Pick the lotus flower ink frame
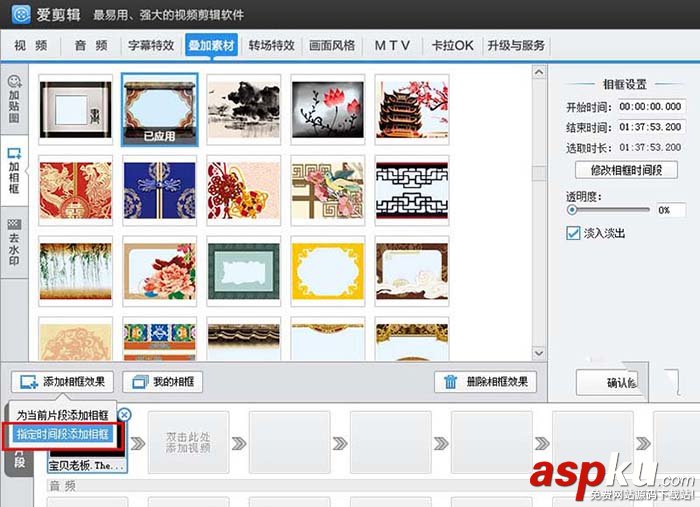 [x=328, y=110]
